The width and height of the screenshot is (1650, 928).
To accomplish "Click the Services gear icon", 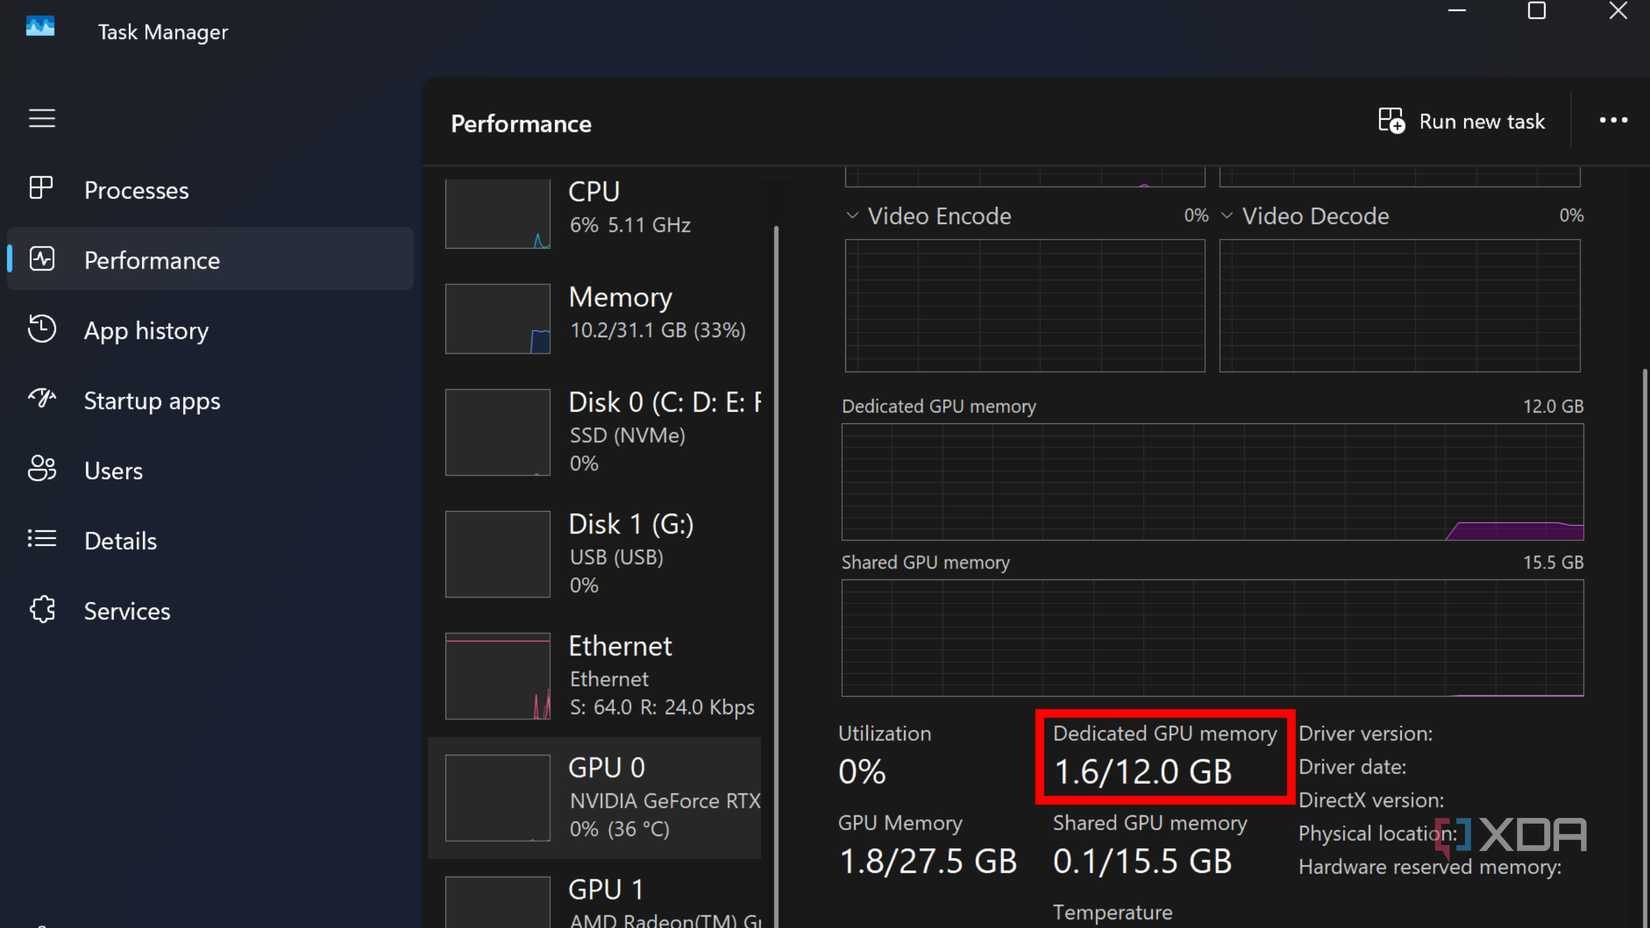I will click(x=42, y=609).
